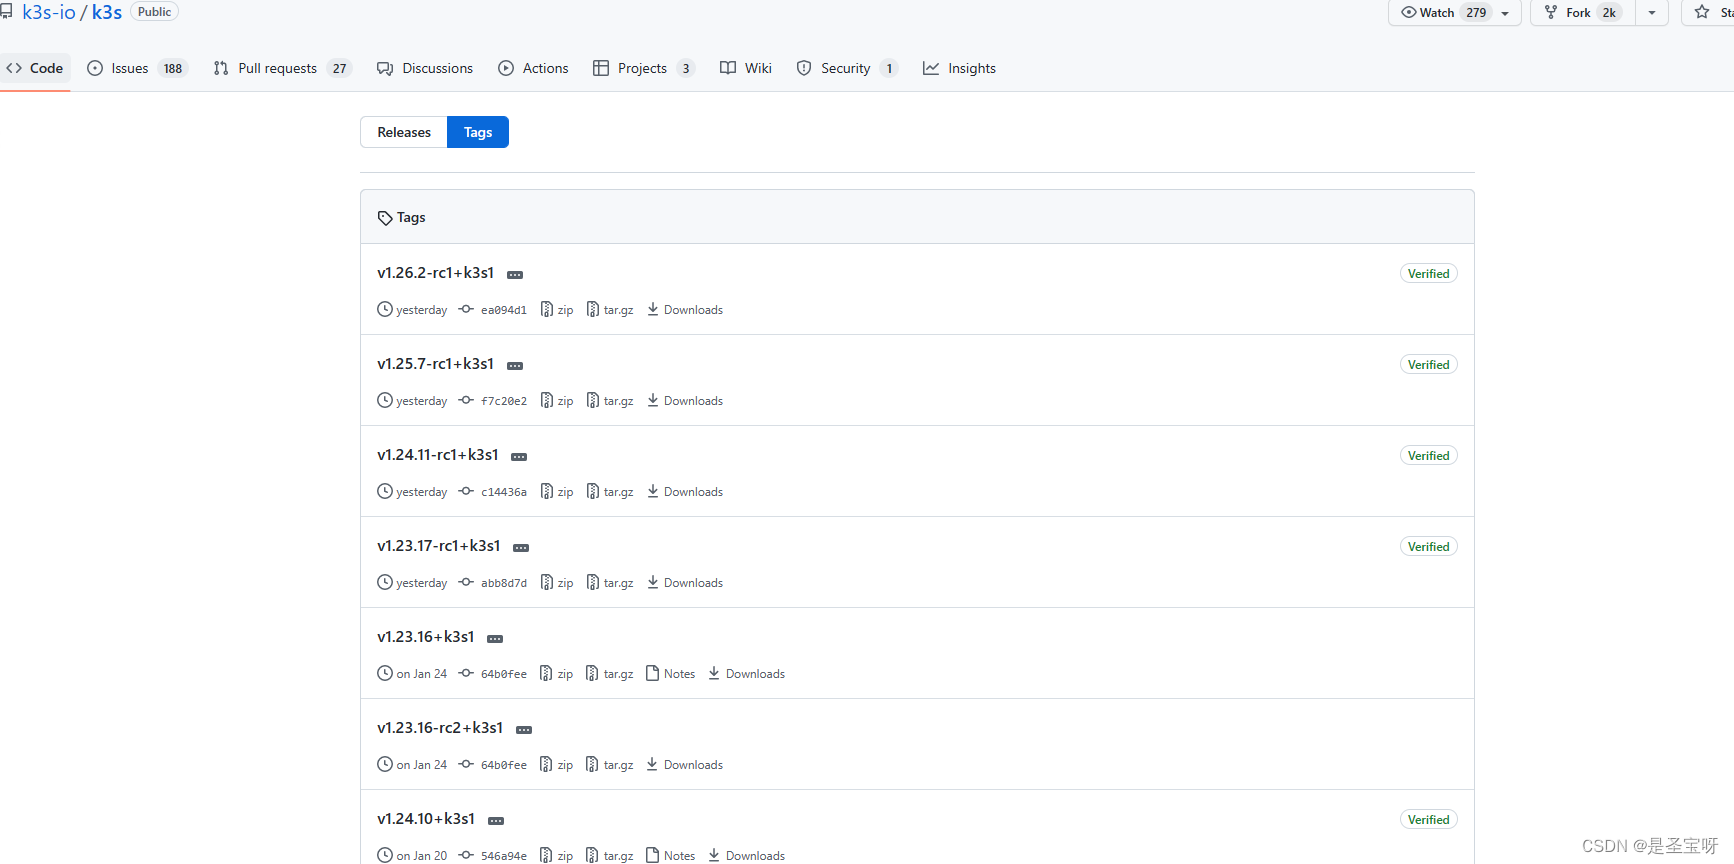Open the Security tab
The height and width of the screenshot is (864, 1734).
pos(847,68)
